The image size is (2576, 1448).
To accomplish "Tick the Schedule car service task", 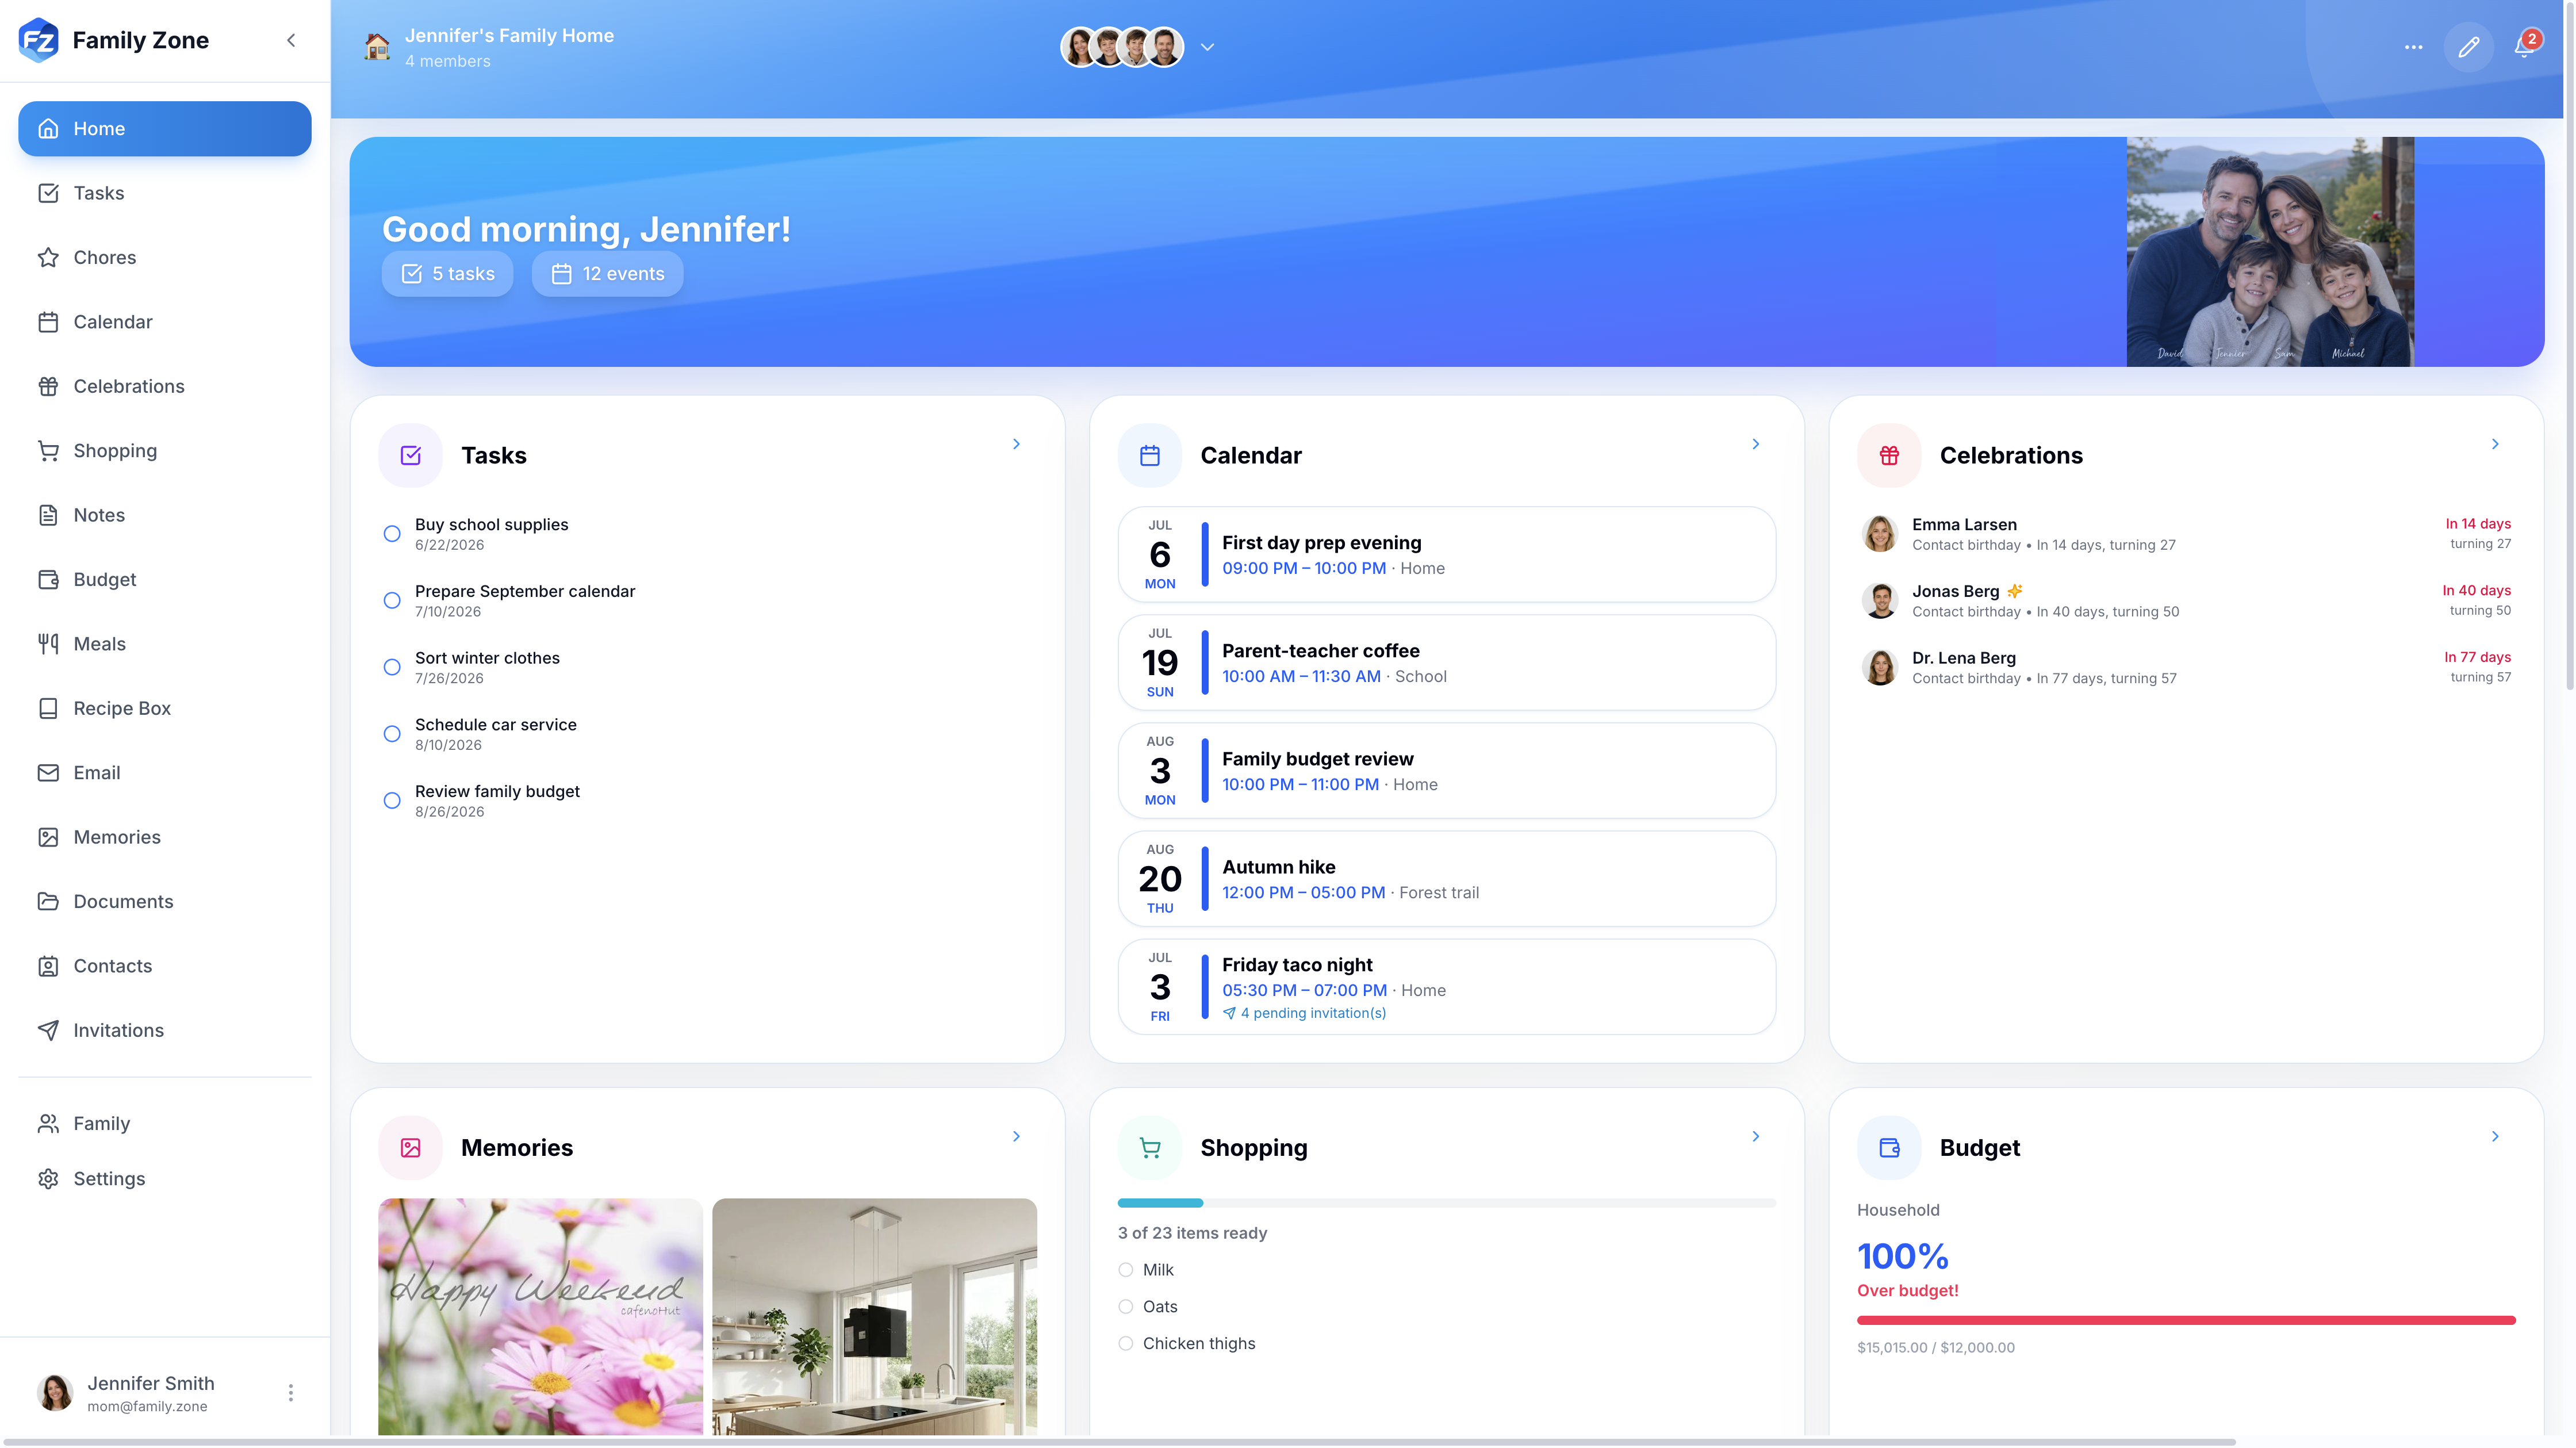I will (x=392, y=734).
